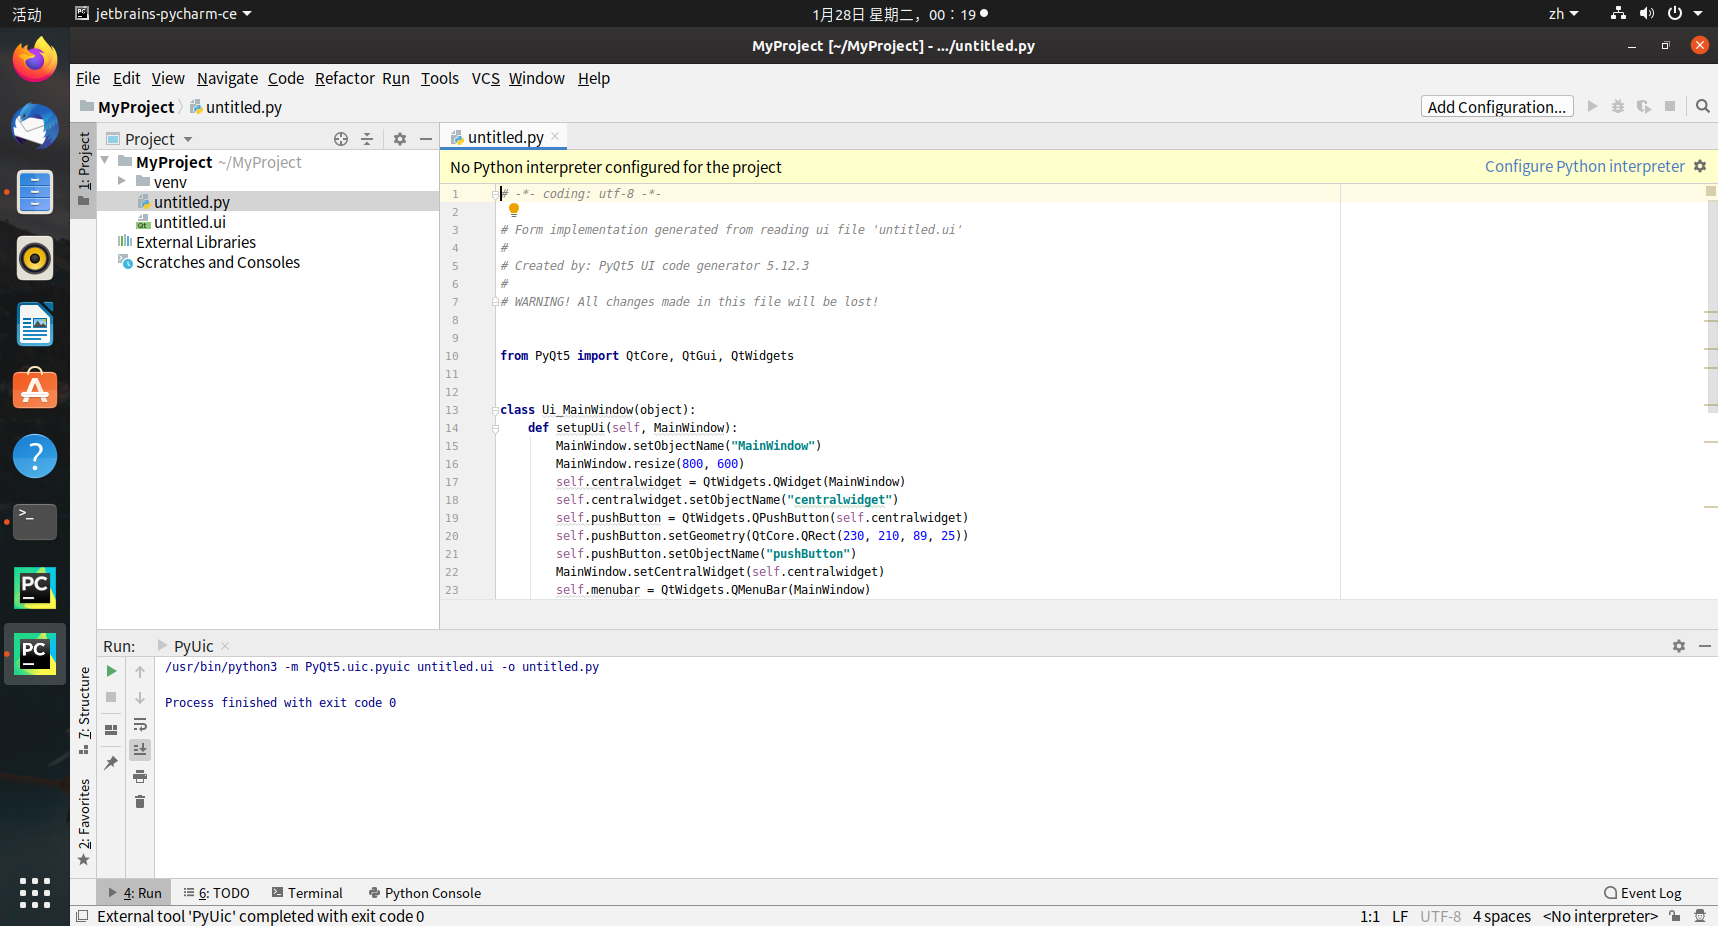Collapse all in Project panel toolbar
This screenshot has width=1718, height=926.
[x=367, y=139]
